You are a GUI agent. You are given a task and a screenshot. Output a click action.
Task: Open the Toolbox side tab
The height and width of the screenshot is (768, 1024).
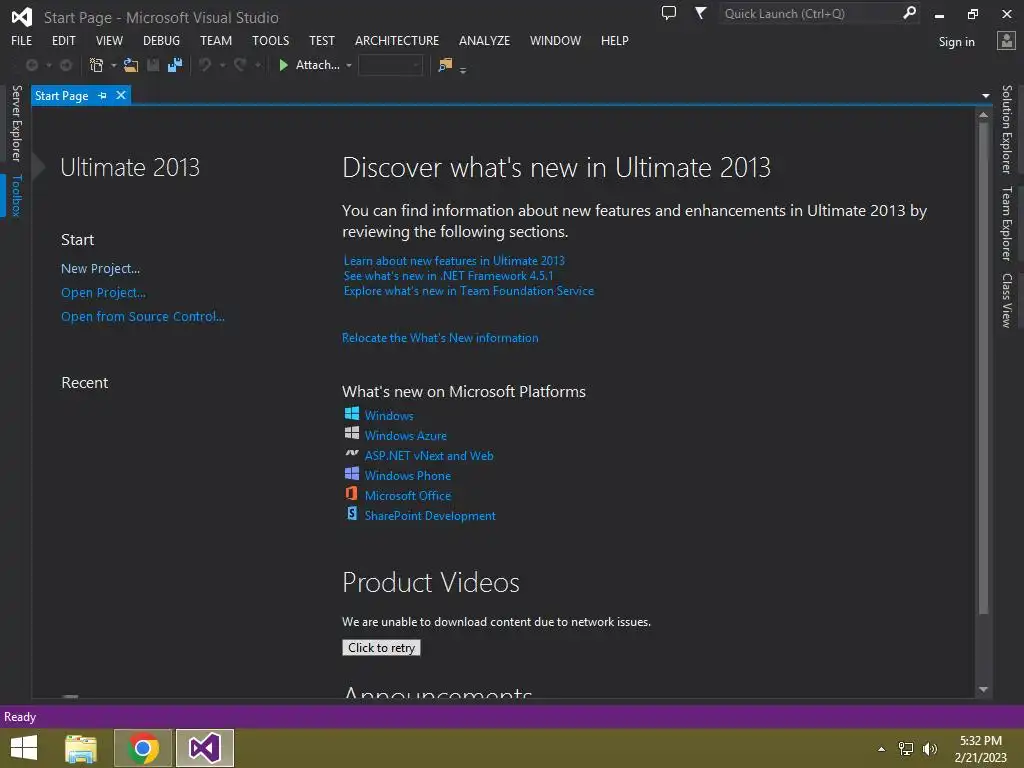coord(16,195)
